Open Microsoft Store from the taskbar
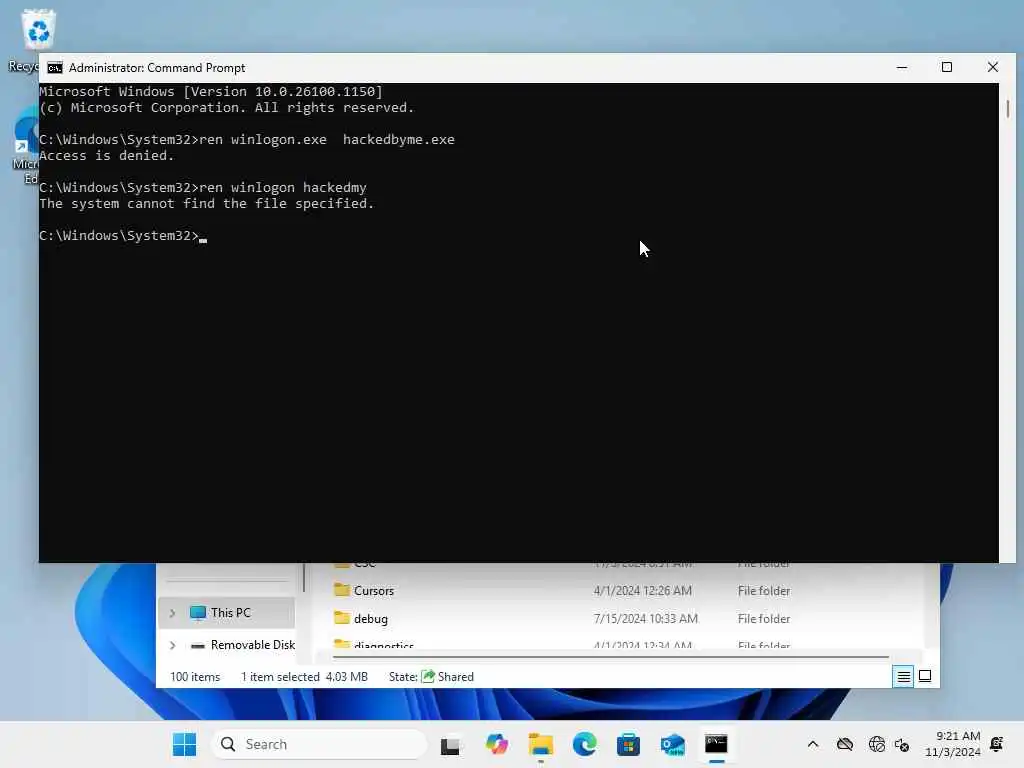The width and height of the screenshot is (1024, 768). 628,744
